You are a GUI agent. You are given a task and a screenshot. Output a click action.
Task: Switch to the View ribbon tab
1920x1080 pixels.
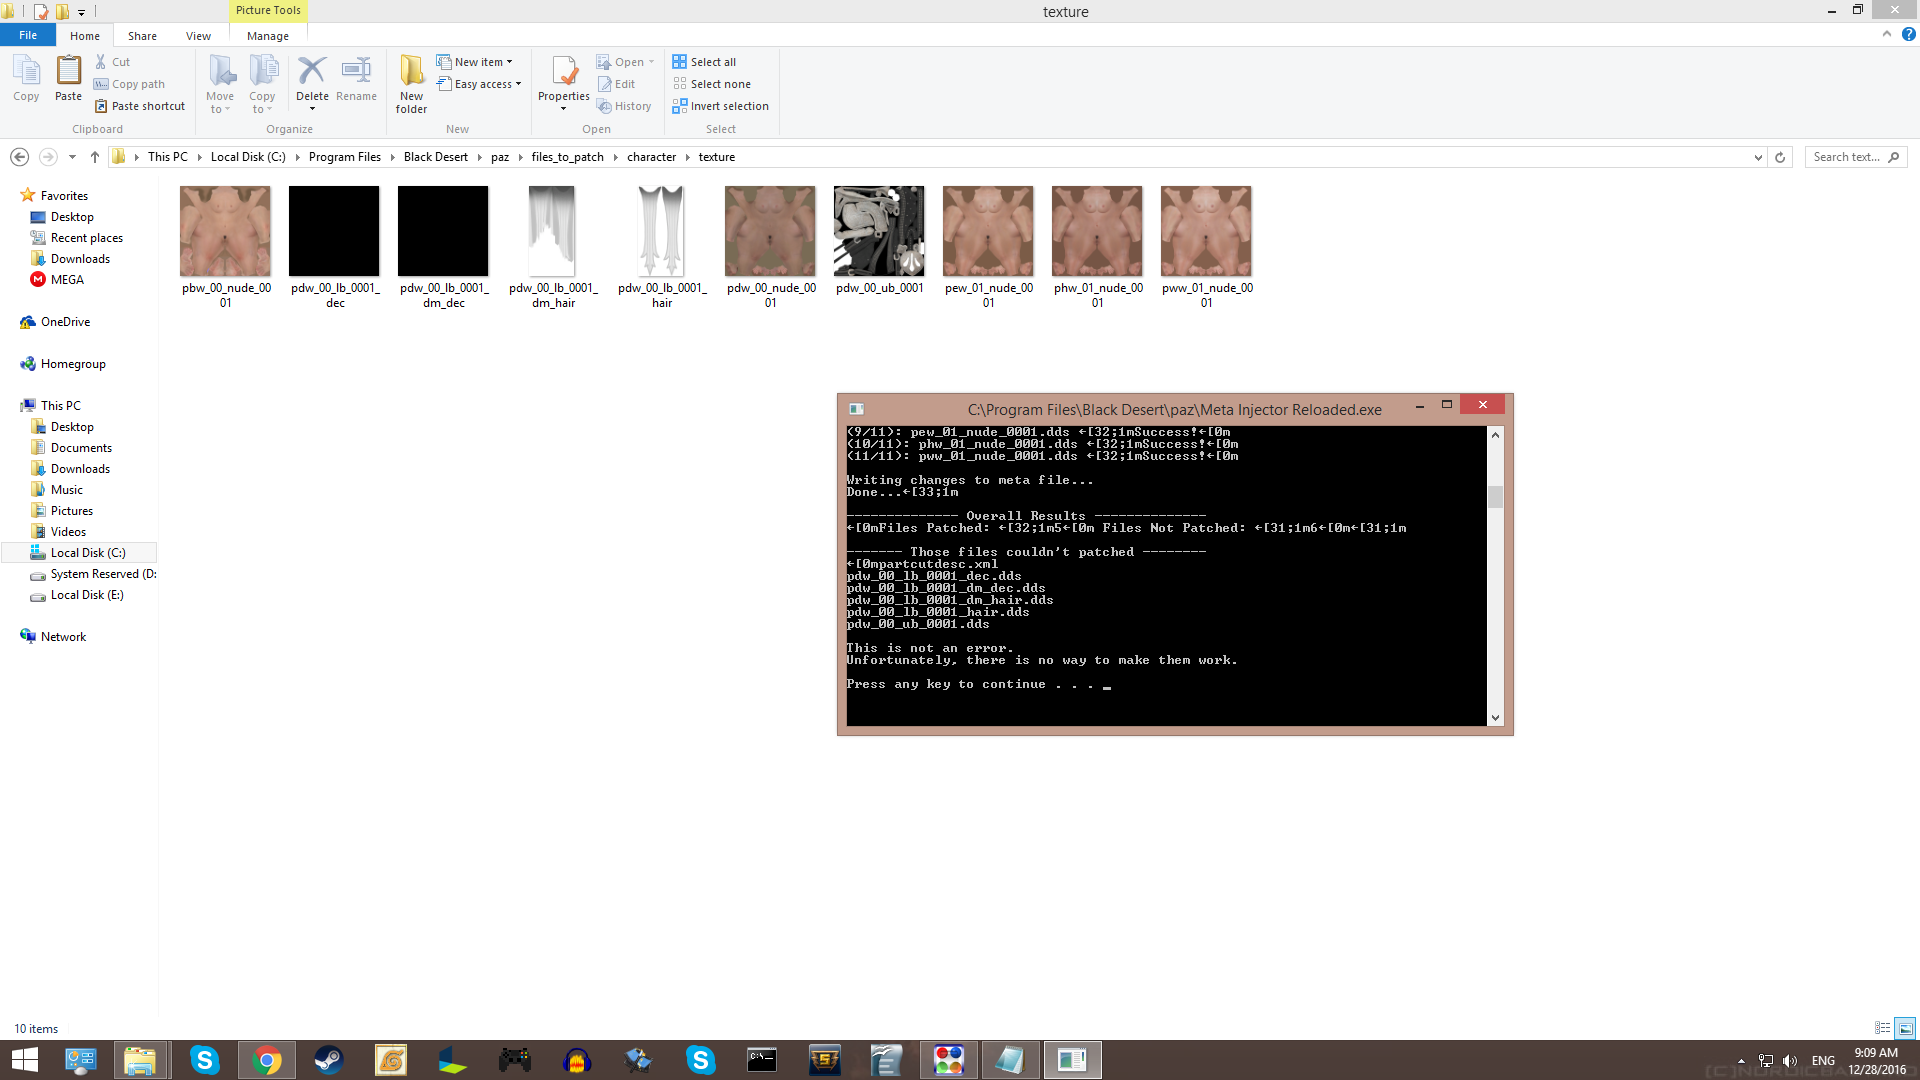click(x=198, y=35)
